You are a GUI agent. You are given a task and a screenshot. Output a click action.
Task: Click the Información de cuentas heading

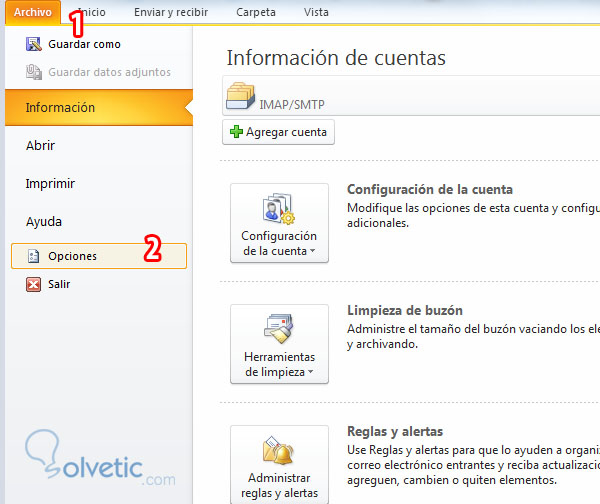click(x=336, y=58)
